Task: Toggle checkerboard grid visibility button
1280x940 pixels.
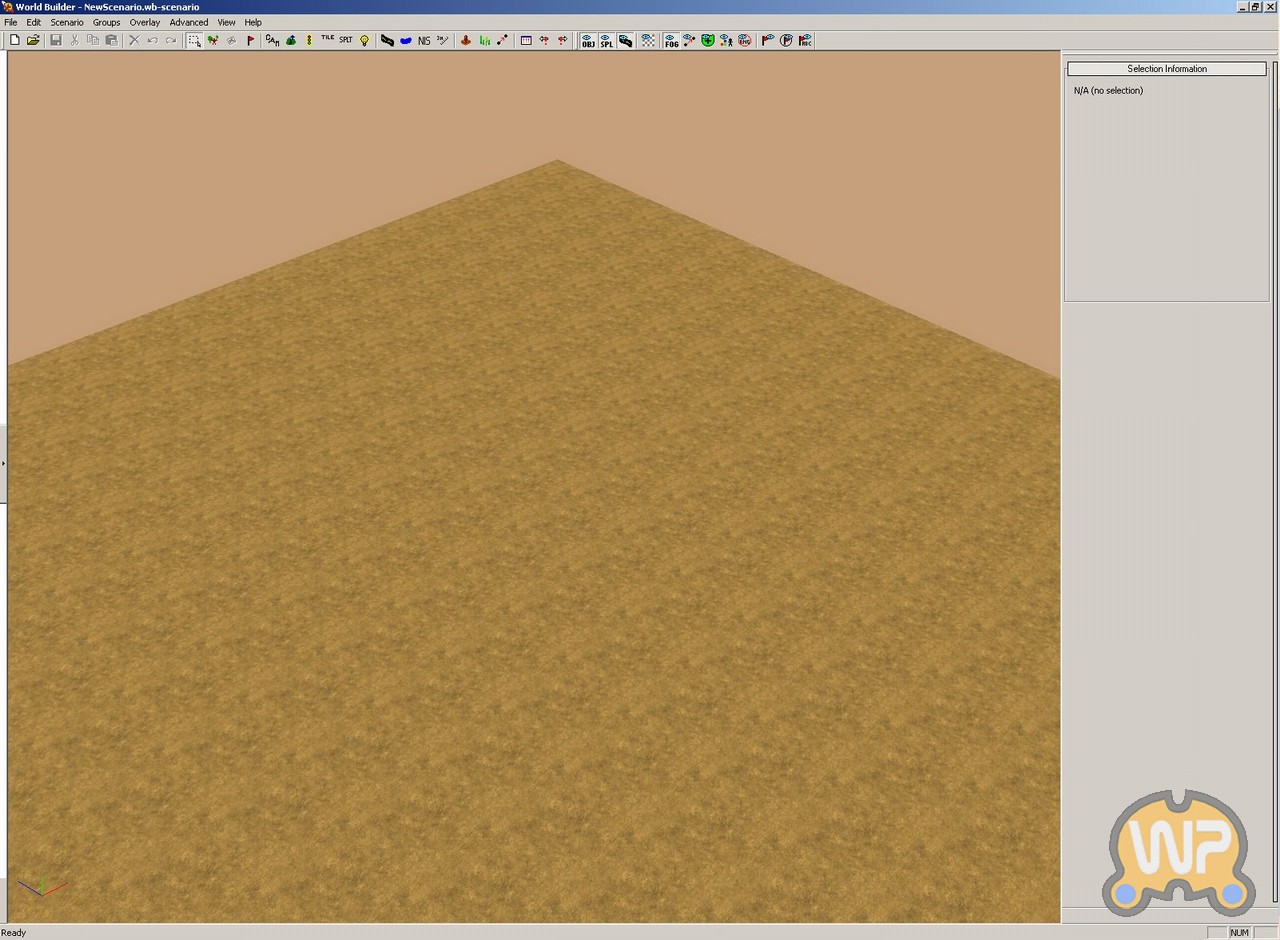Action: 648,40
